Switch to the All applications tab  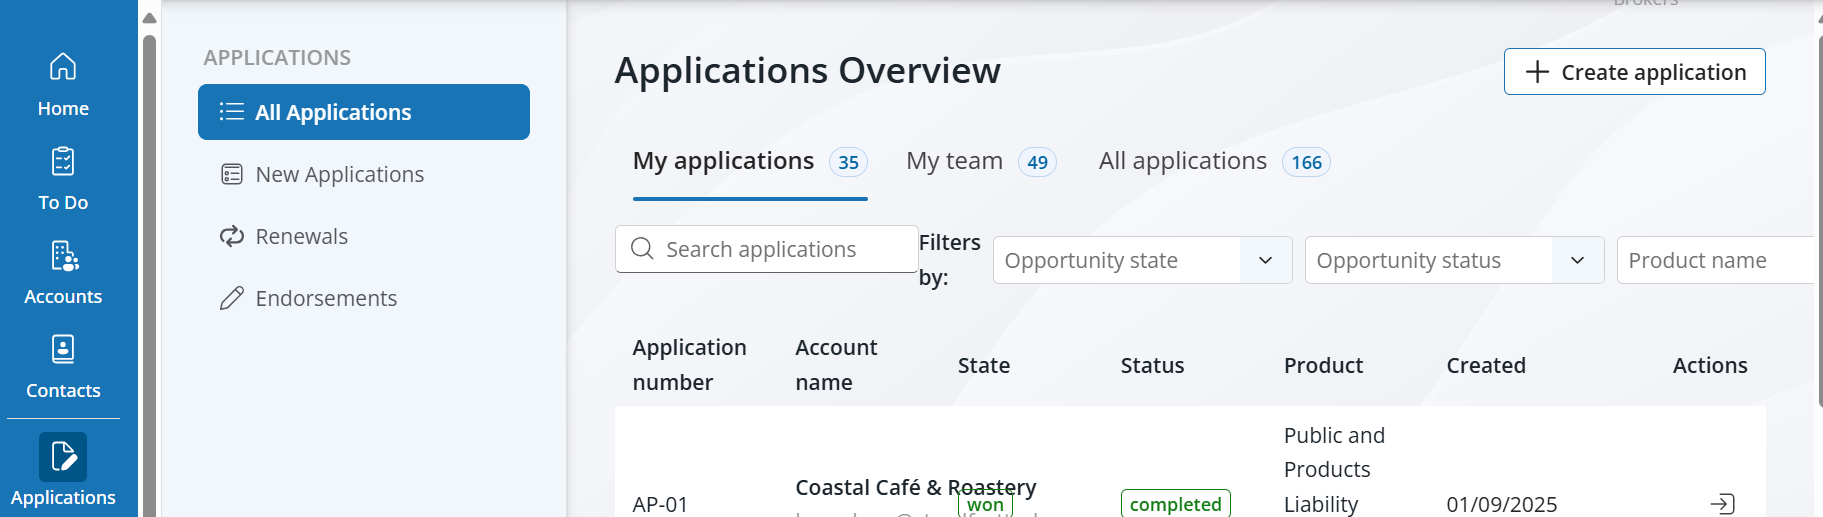click(1182, 162)
